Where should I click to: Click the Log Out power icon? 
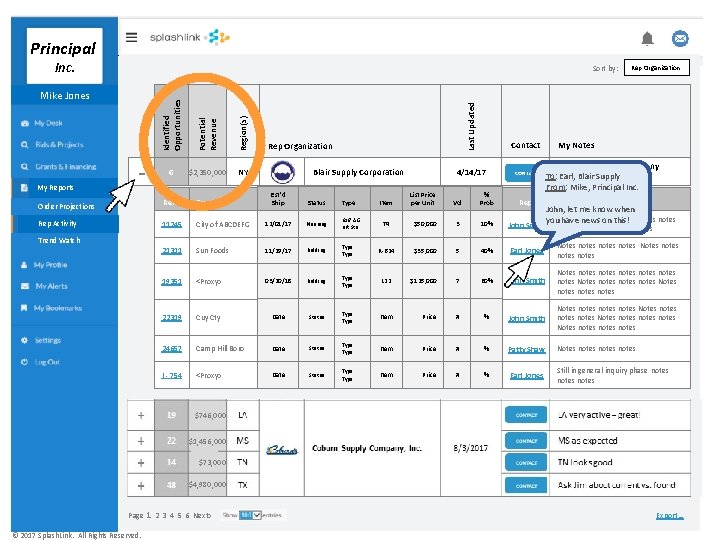tap(24, 362)
